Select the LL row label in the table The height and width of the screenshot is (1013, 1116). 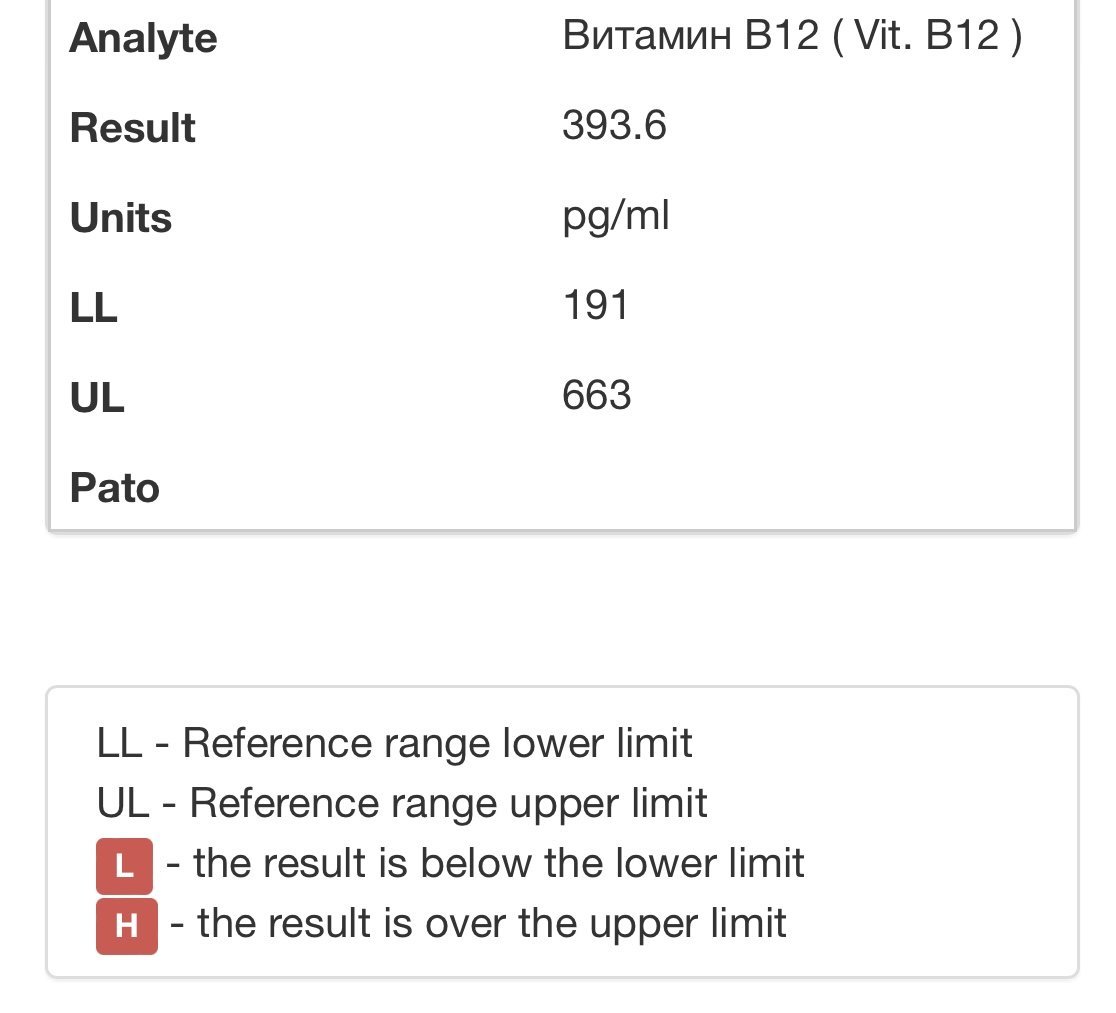[x=93, y=309]
